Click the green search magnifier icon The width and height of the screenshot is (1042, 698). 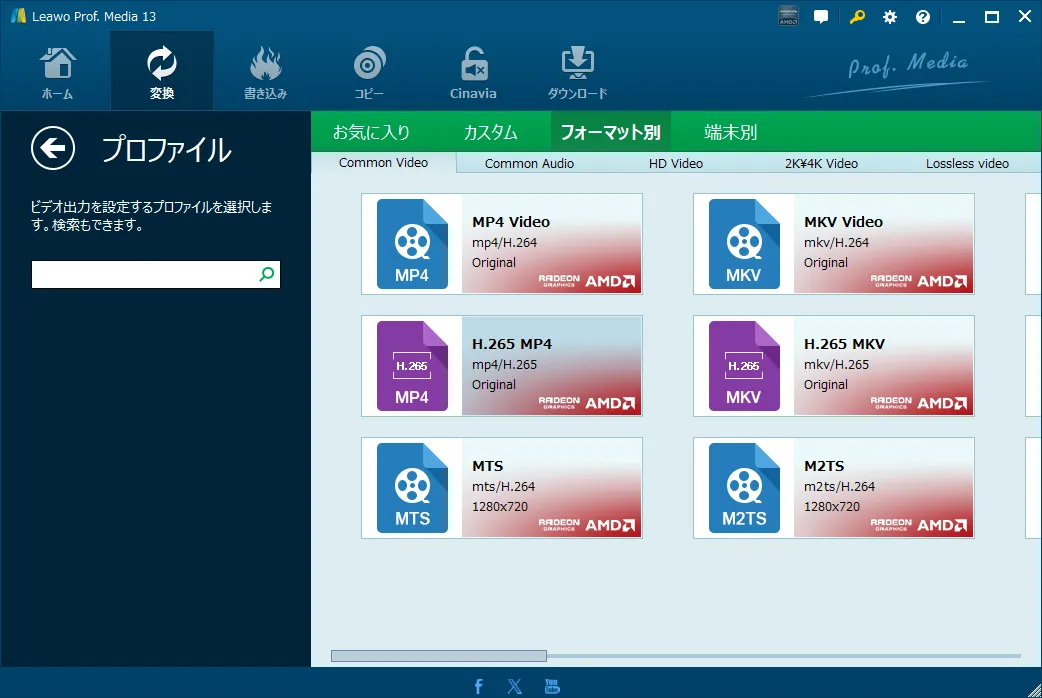point(267,274)
